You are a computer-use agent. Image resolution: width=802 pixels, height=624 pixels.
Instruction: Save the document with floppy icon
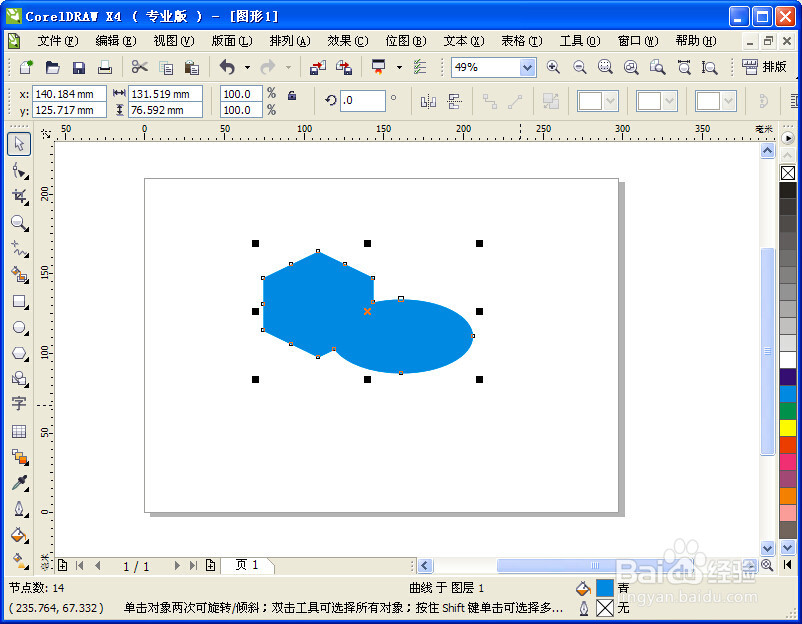click(x=79, y=67)
